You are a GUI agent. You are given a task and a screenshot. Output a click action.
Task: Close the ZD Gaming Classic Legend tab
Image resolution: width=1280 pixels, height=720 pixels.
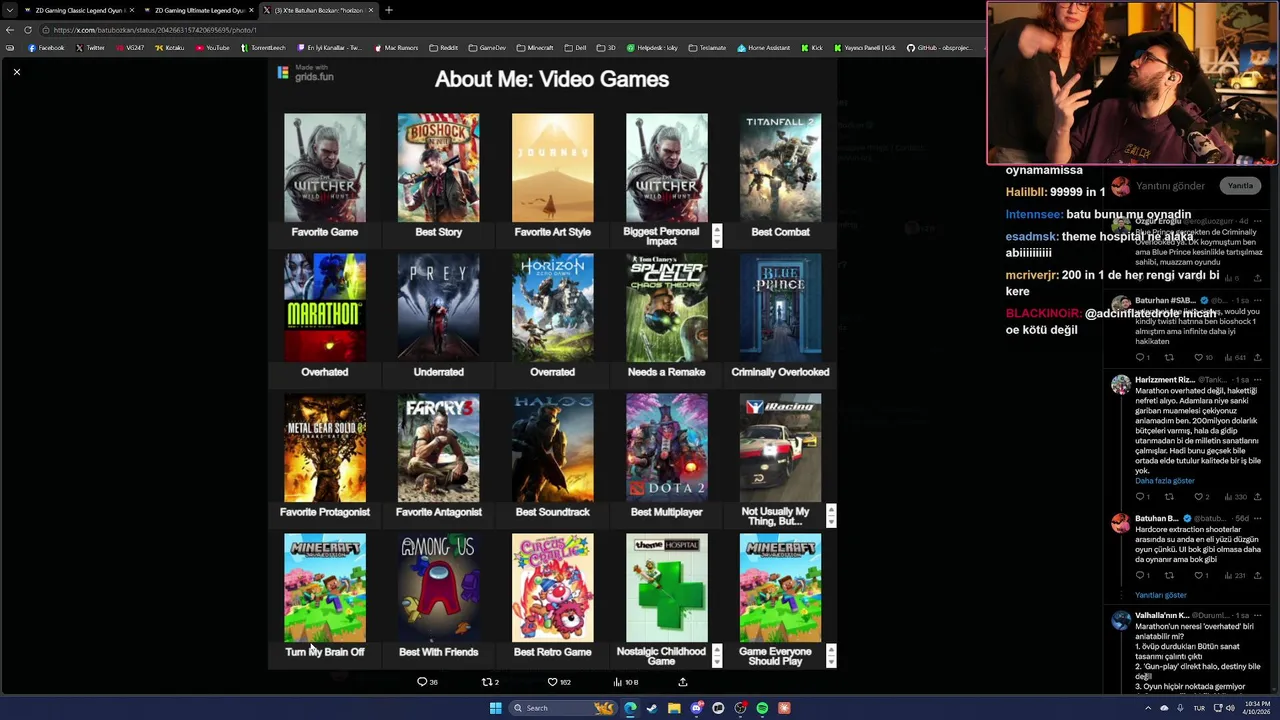click(x=131, y=10)
